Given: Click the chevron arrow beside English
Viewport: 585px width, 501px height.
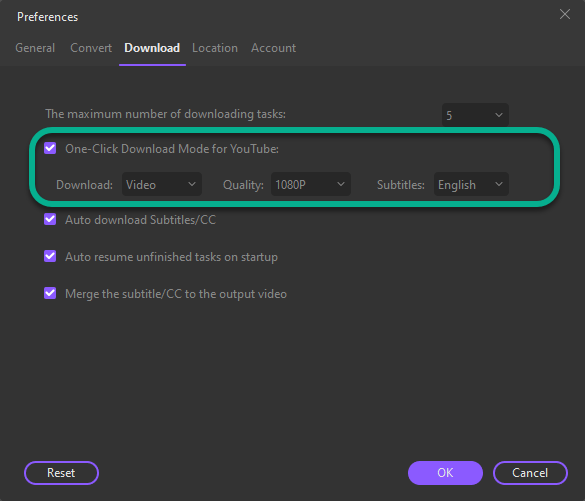Looking at the screenshot, I should click(x=499, y=184).
